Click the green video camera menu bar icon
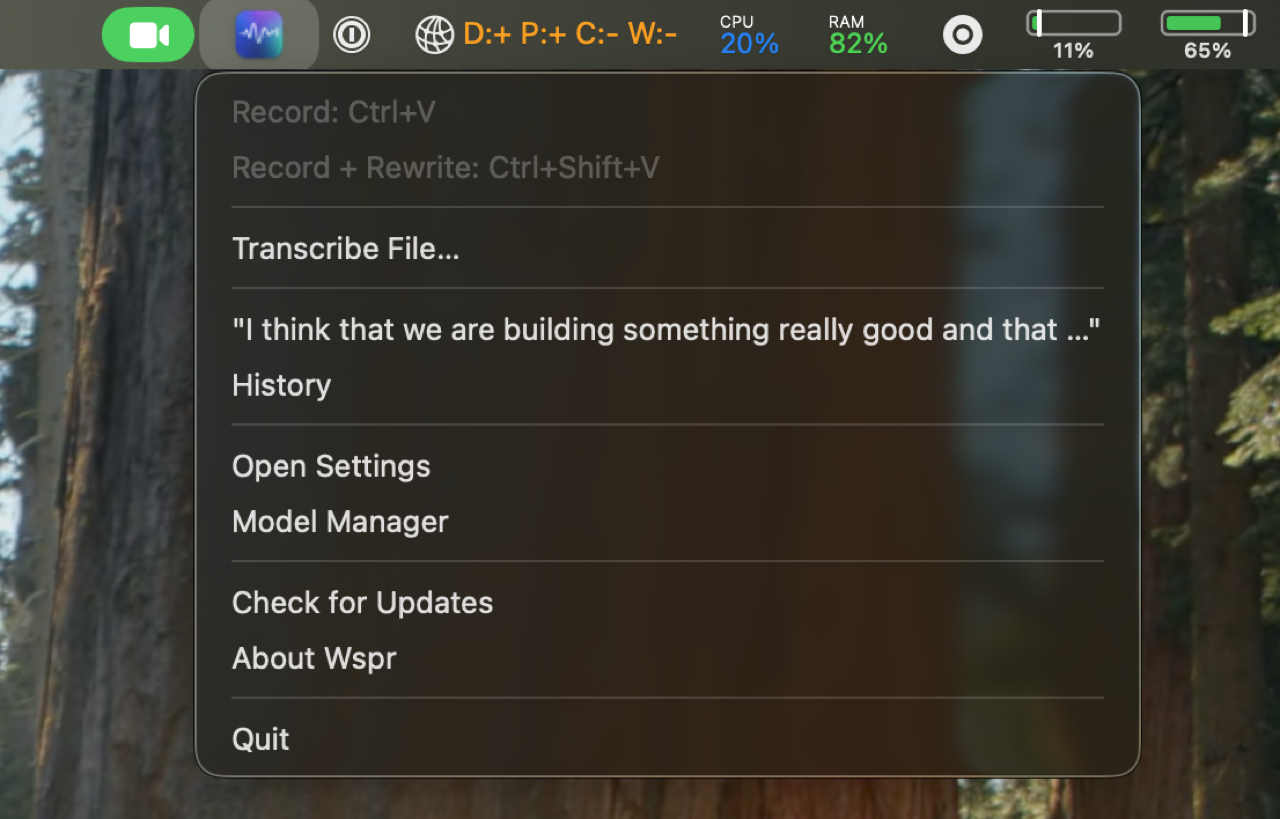 (148, 35)
